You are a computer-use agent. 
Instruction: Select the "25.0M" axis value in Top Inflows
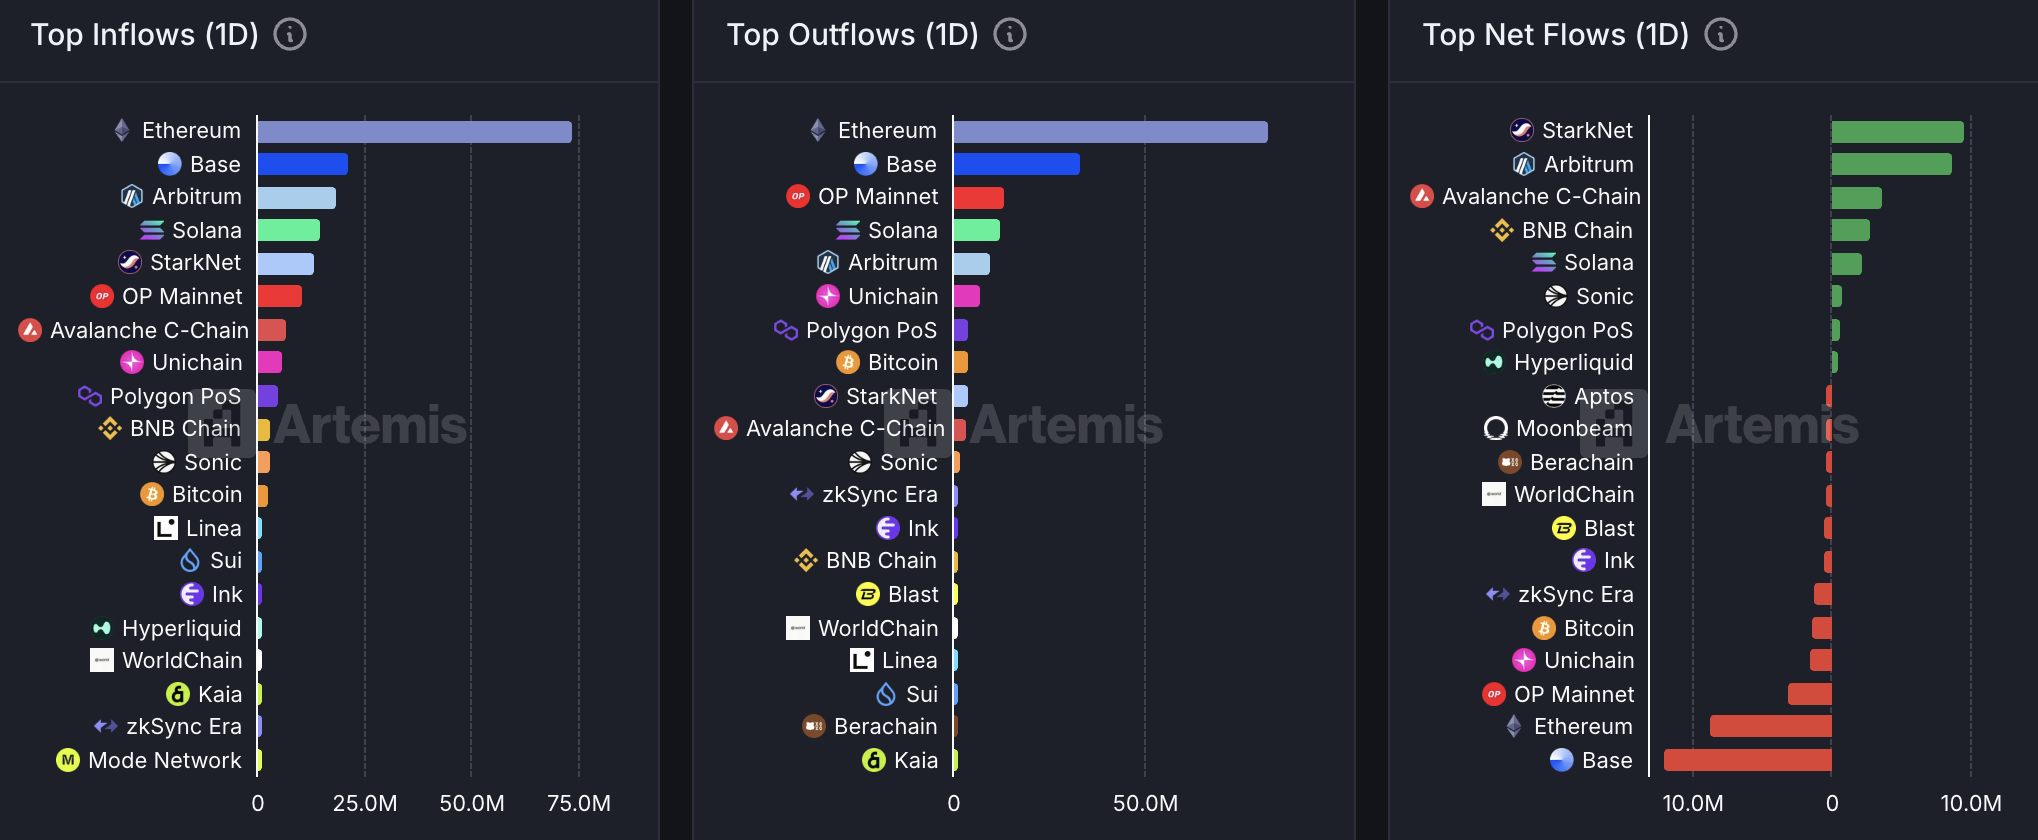click(x=365, y=803)
